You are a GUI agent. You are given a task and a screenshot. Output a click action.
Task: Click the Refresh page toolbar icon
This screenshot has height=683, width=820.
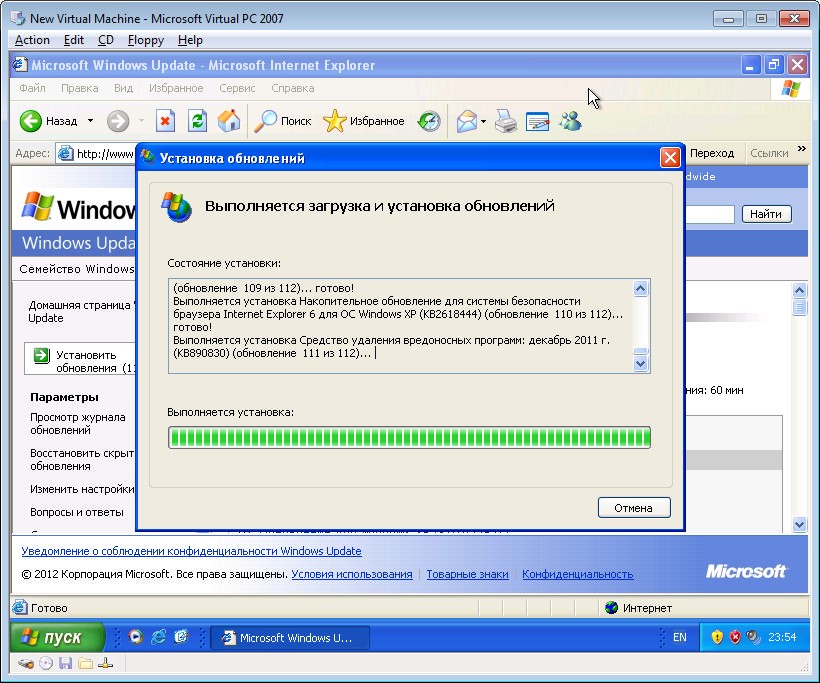click(198, 121)
